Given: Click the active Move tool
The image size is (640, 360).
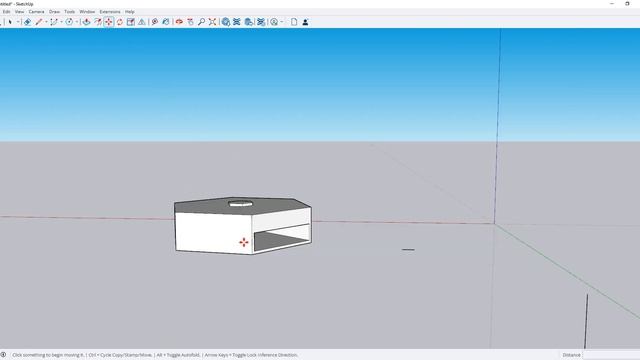Looking at the screenshot, I should (109, 22).
